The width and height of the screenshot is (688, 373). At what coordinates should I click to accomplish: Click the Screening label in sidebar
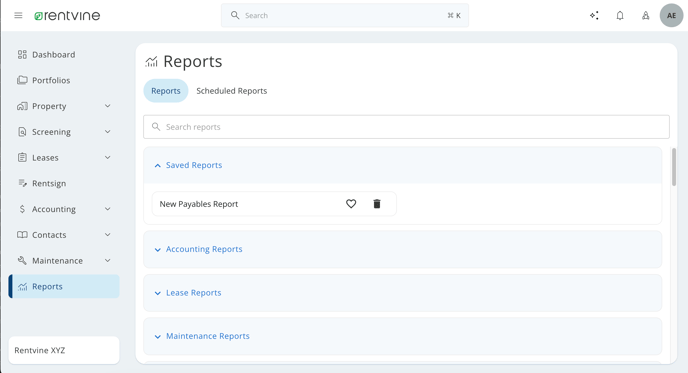point(51,132)
